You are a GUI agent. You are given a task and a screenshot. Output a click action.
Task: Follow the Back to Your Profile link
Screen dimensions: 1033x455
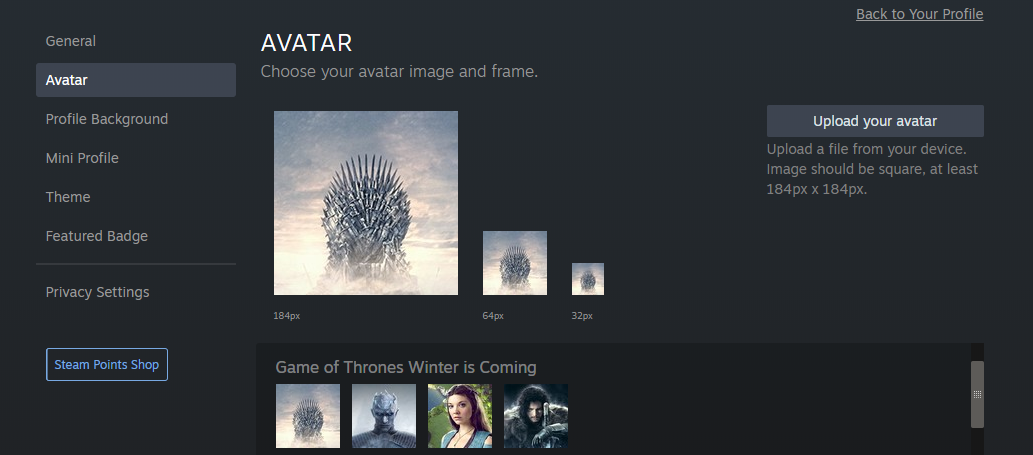point(919,14)
